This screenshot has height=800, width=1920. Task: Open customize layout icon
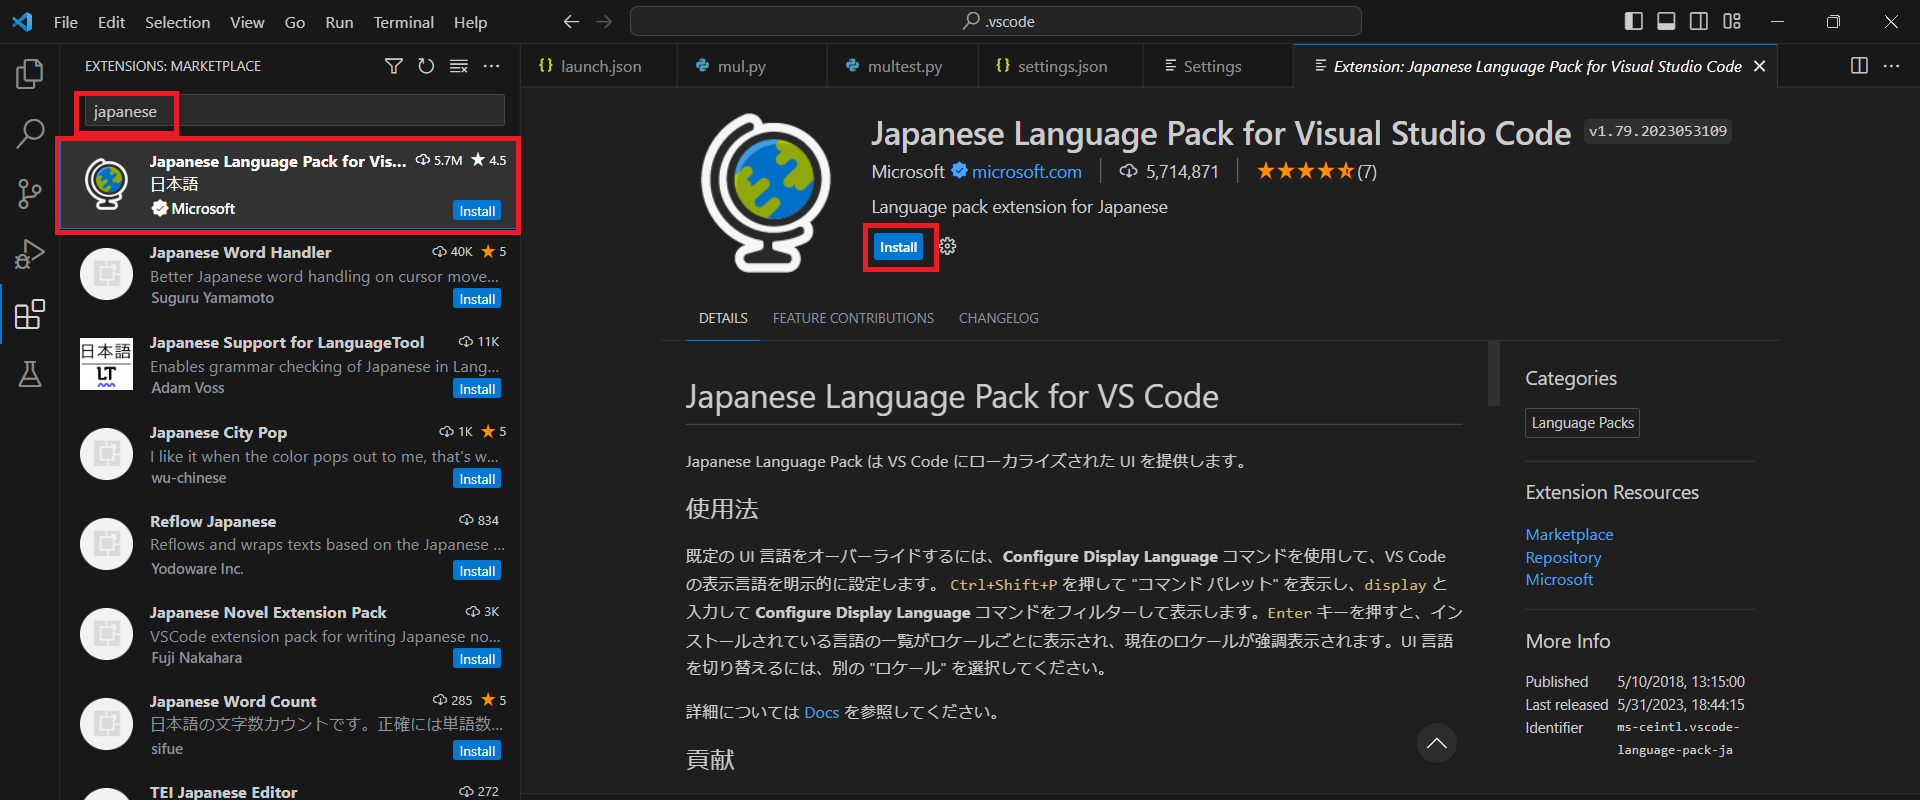(x=1732, y=21)
